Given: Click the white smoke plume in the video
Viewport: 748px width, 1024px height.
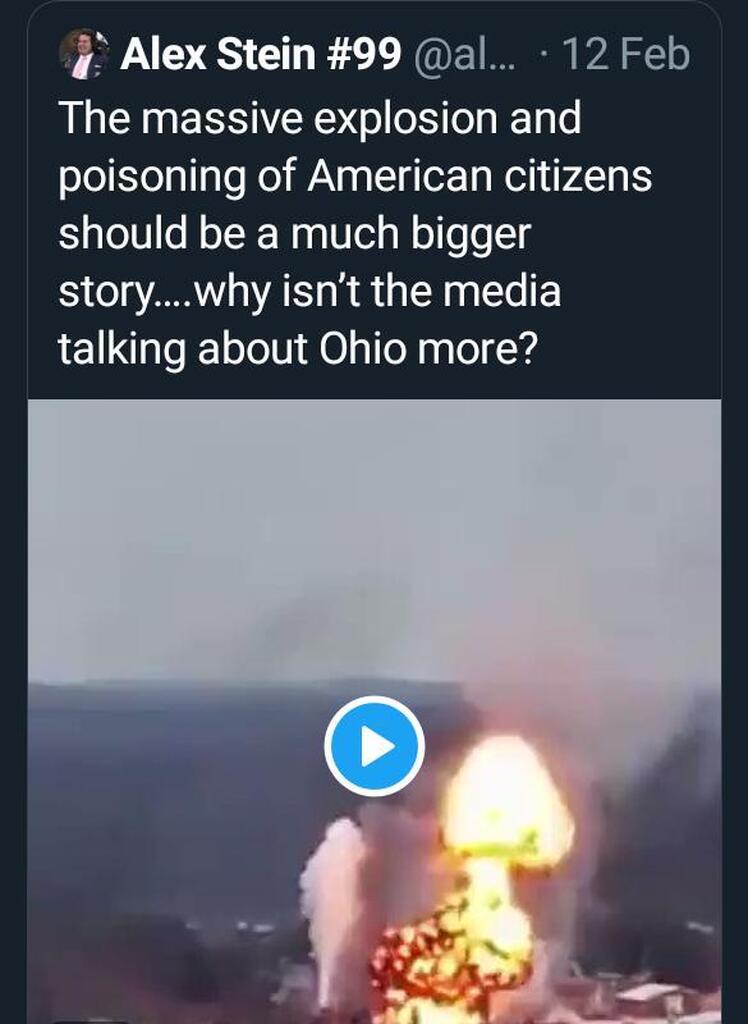Looking at the screenshot, I should (x=331, y=880).
